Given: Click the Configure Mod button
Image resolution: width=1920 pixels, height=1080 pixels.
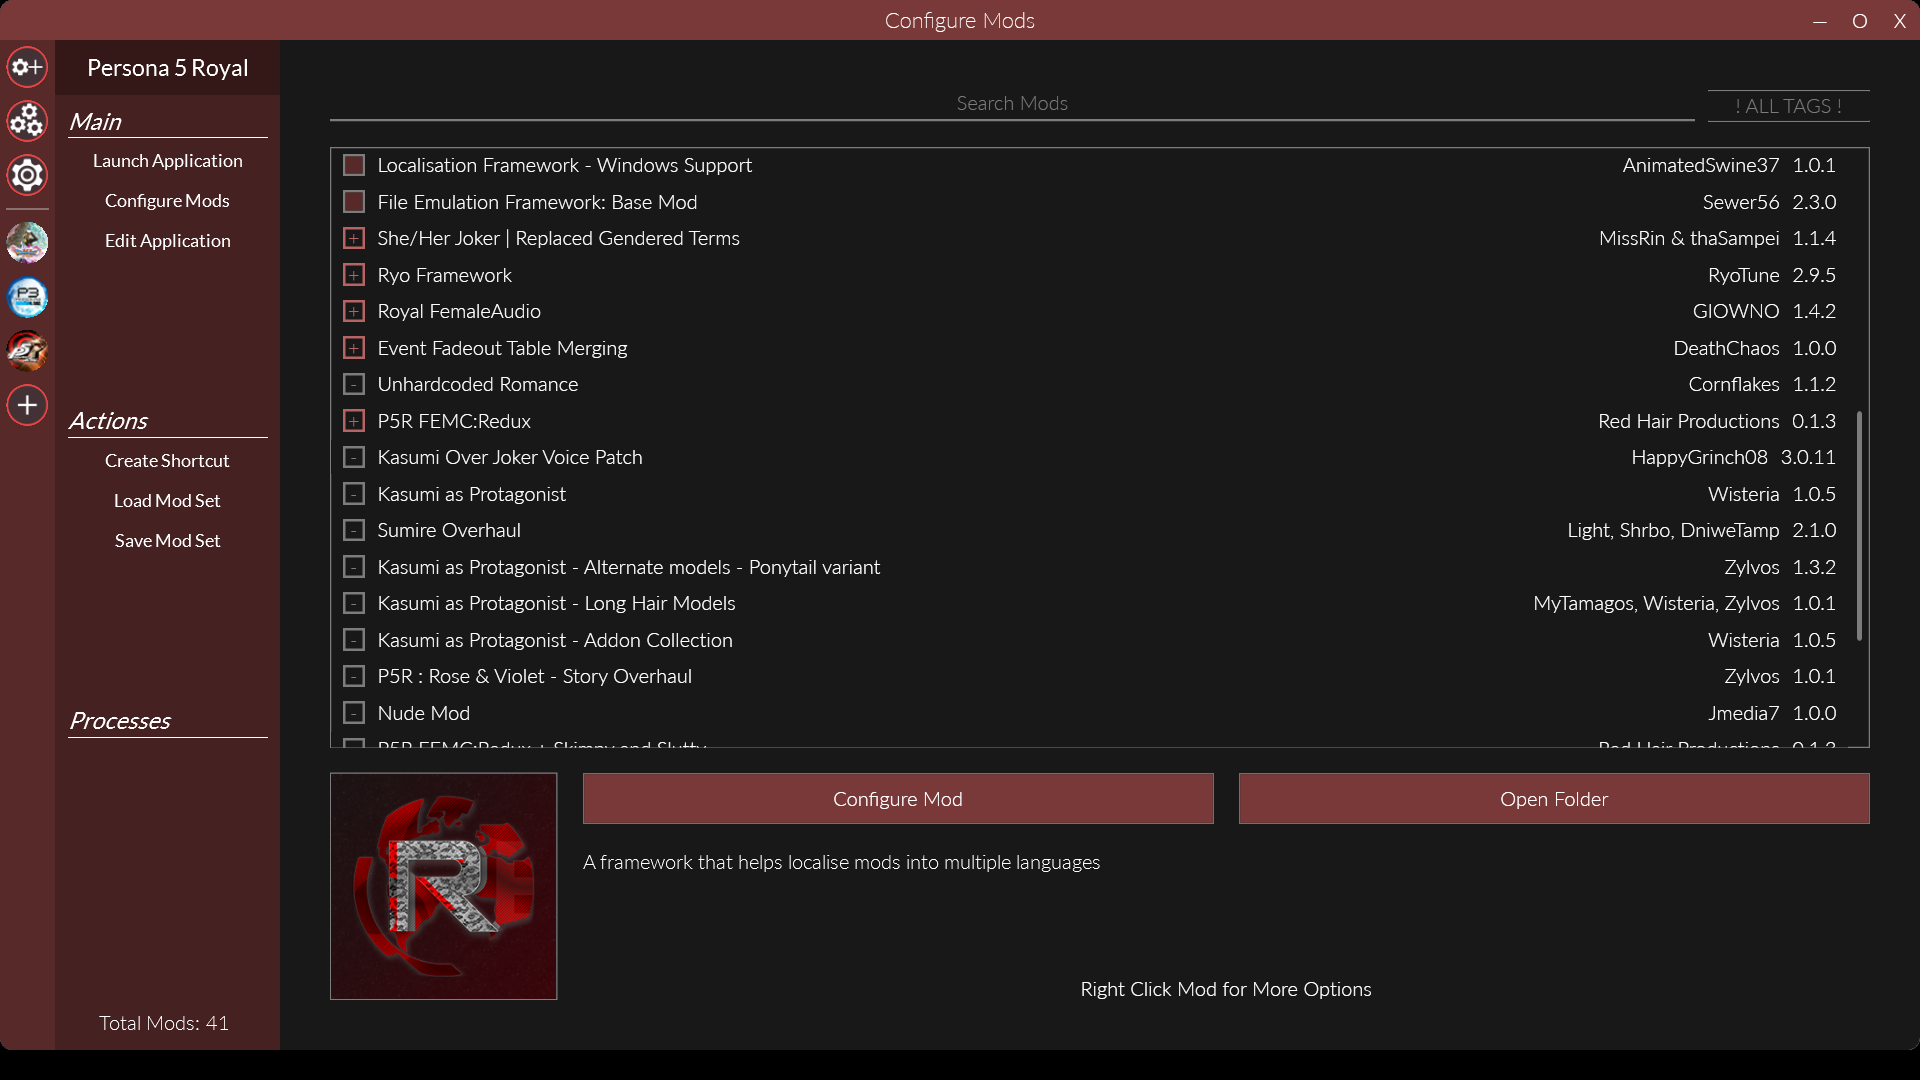Looking at the screenshot, I should pyautogui.click(x=898, y=799).
